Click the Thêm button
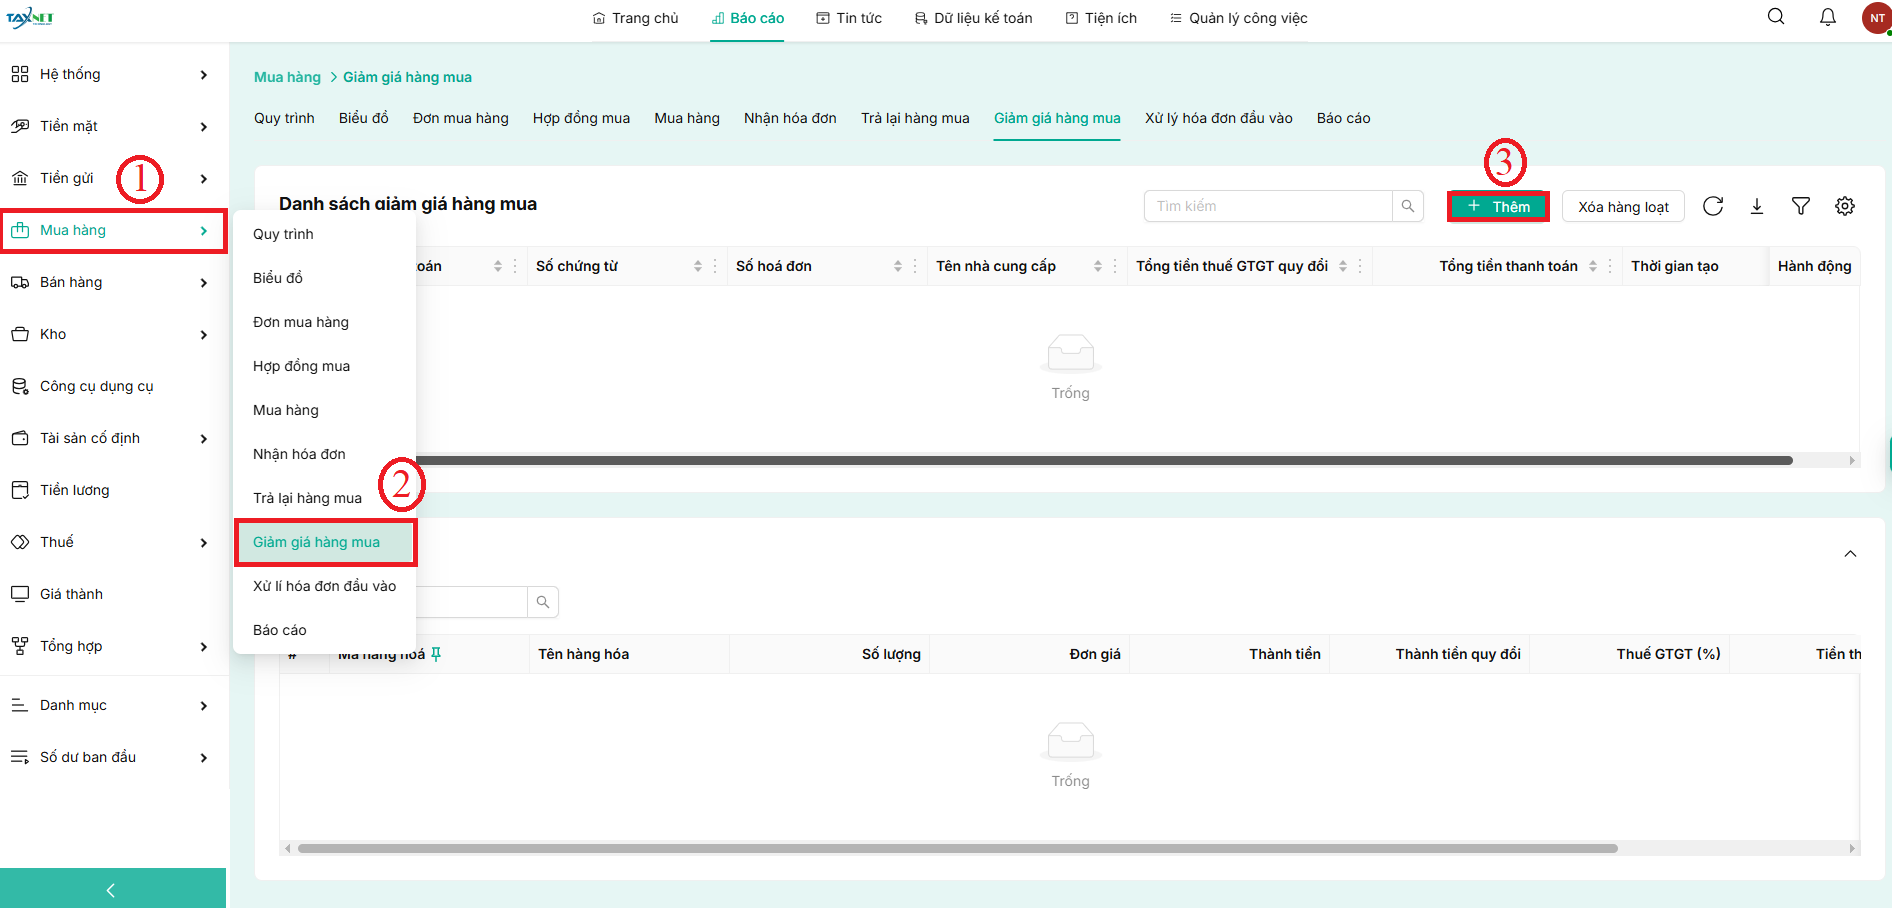The width and height of the screenshot is (1892, 908). [x=1498, y=206]
